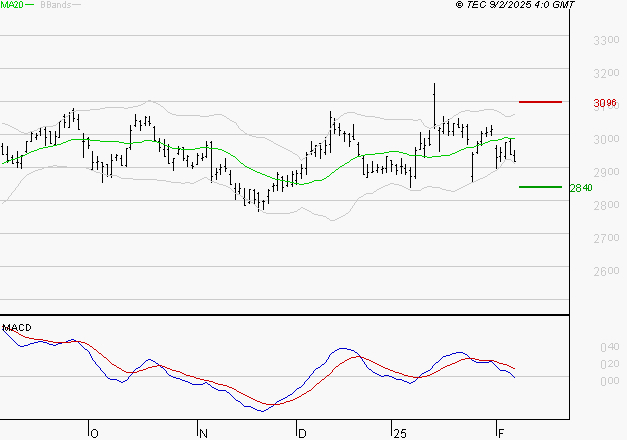This screenshot has width=627, height=440.
Task: Click the 2900 price axis label
Action: tap(606, 172)
